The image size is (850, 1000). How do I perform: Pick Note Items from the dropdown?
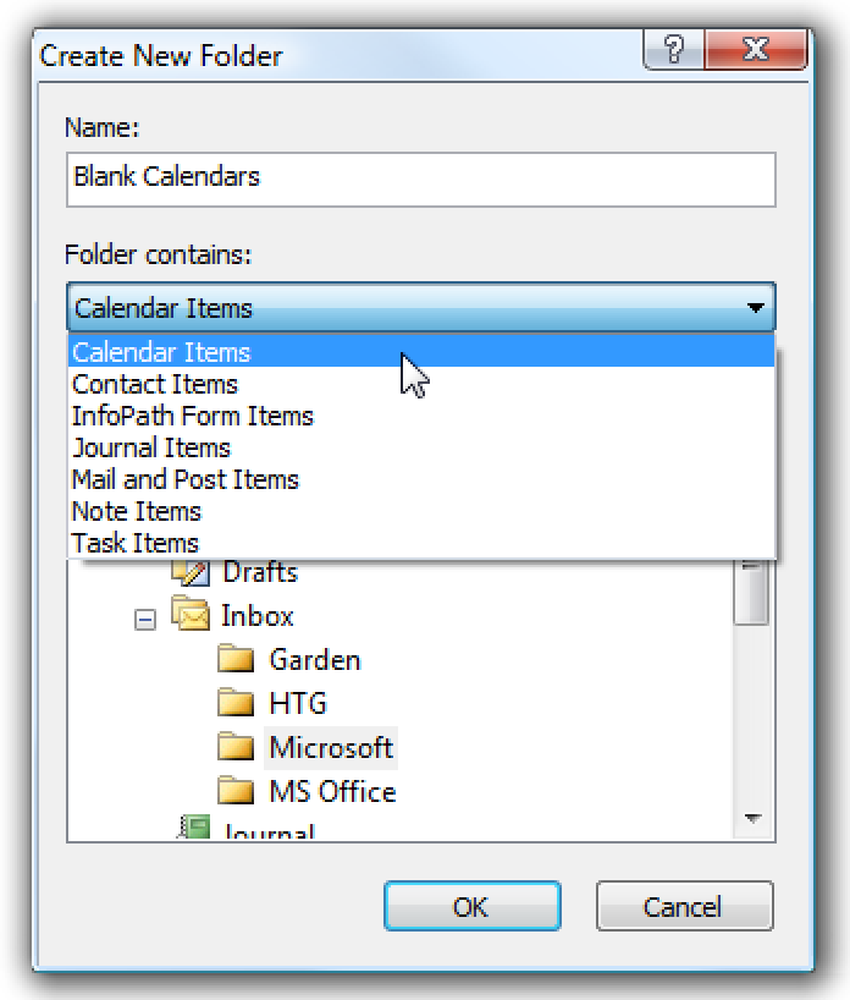421,511
